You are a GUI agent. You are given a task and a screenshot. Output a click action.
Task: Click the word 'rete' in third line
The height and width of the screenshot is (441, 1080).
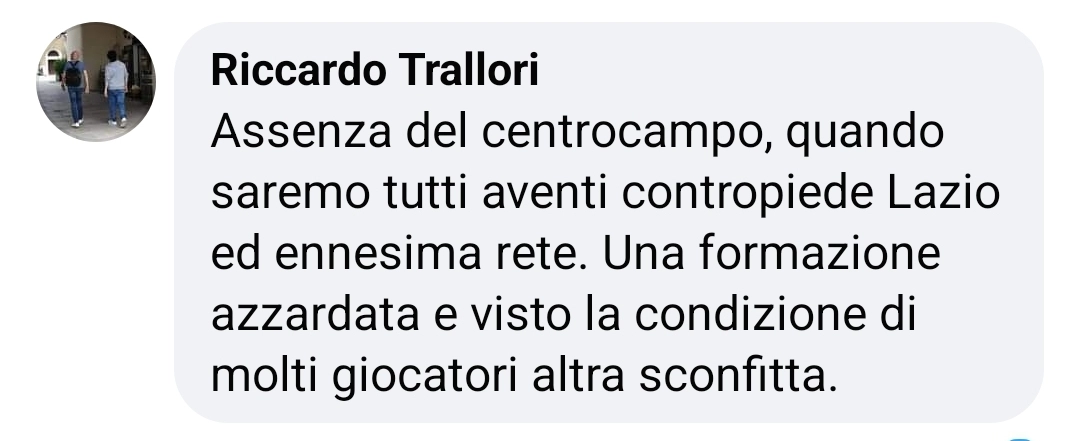[x=541, y=254]
